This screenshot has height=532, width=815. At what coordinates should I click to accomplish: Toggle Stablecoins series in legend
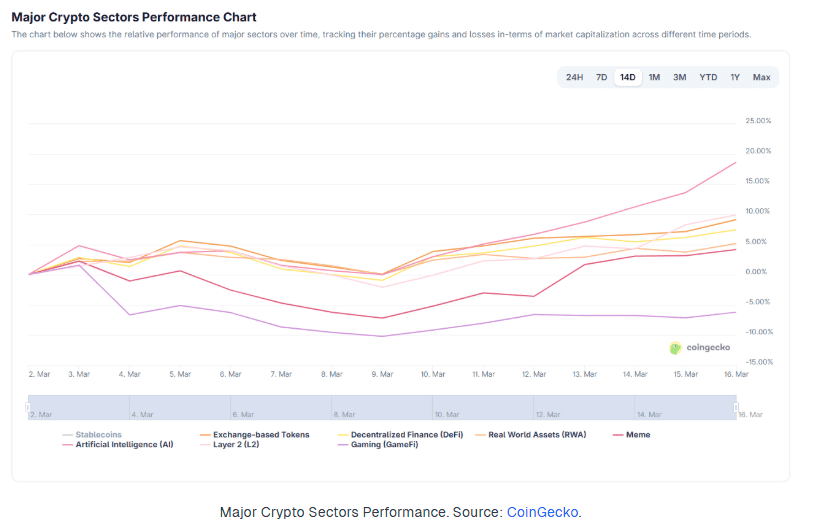pyautogui.click(x=92, y=435)
